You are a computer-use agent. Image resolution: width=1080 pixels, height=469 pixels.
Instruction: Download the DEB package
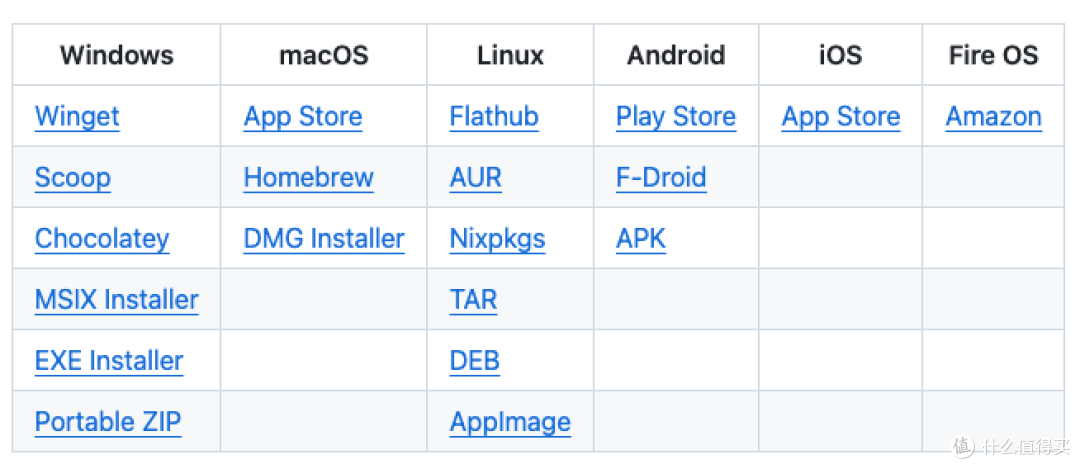pyautogui.click(x=475, y=361)
